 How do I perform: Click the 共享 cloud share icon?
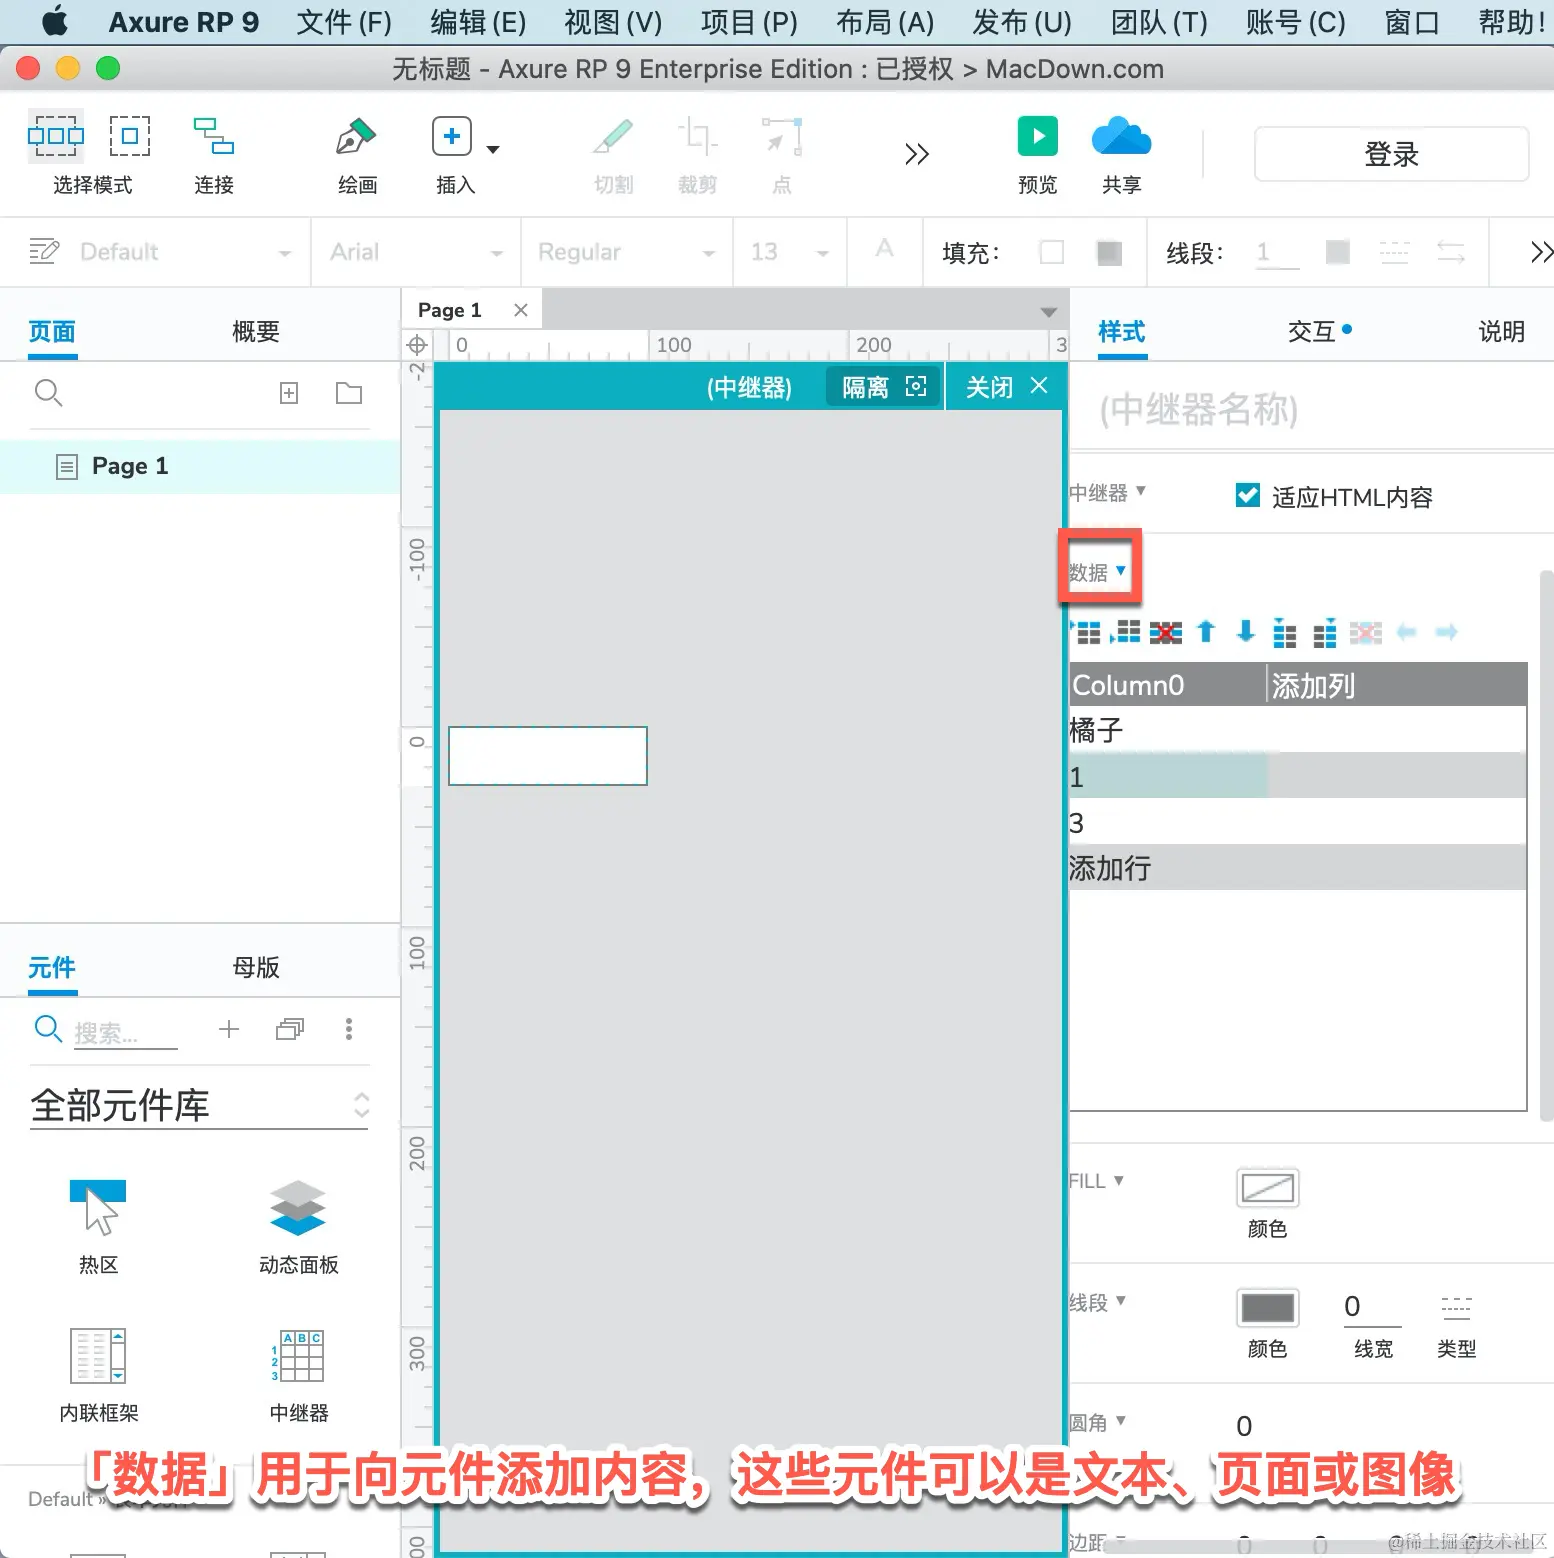pyautogui.click(x=1122, y=136)
